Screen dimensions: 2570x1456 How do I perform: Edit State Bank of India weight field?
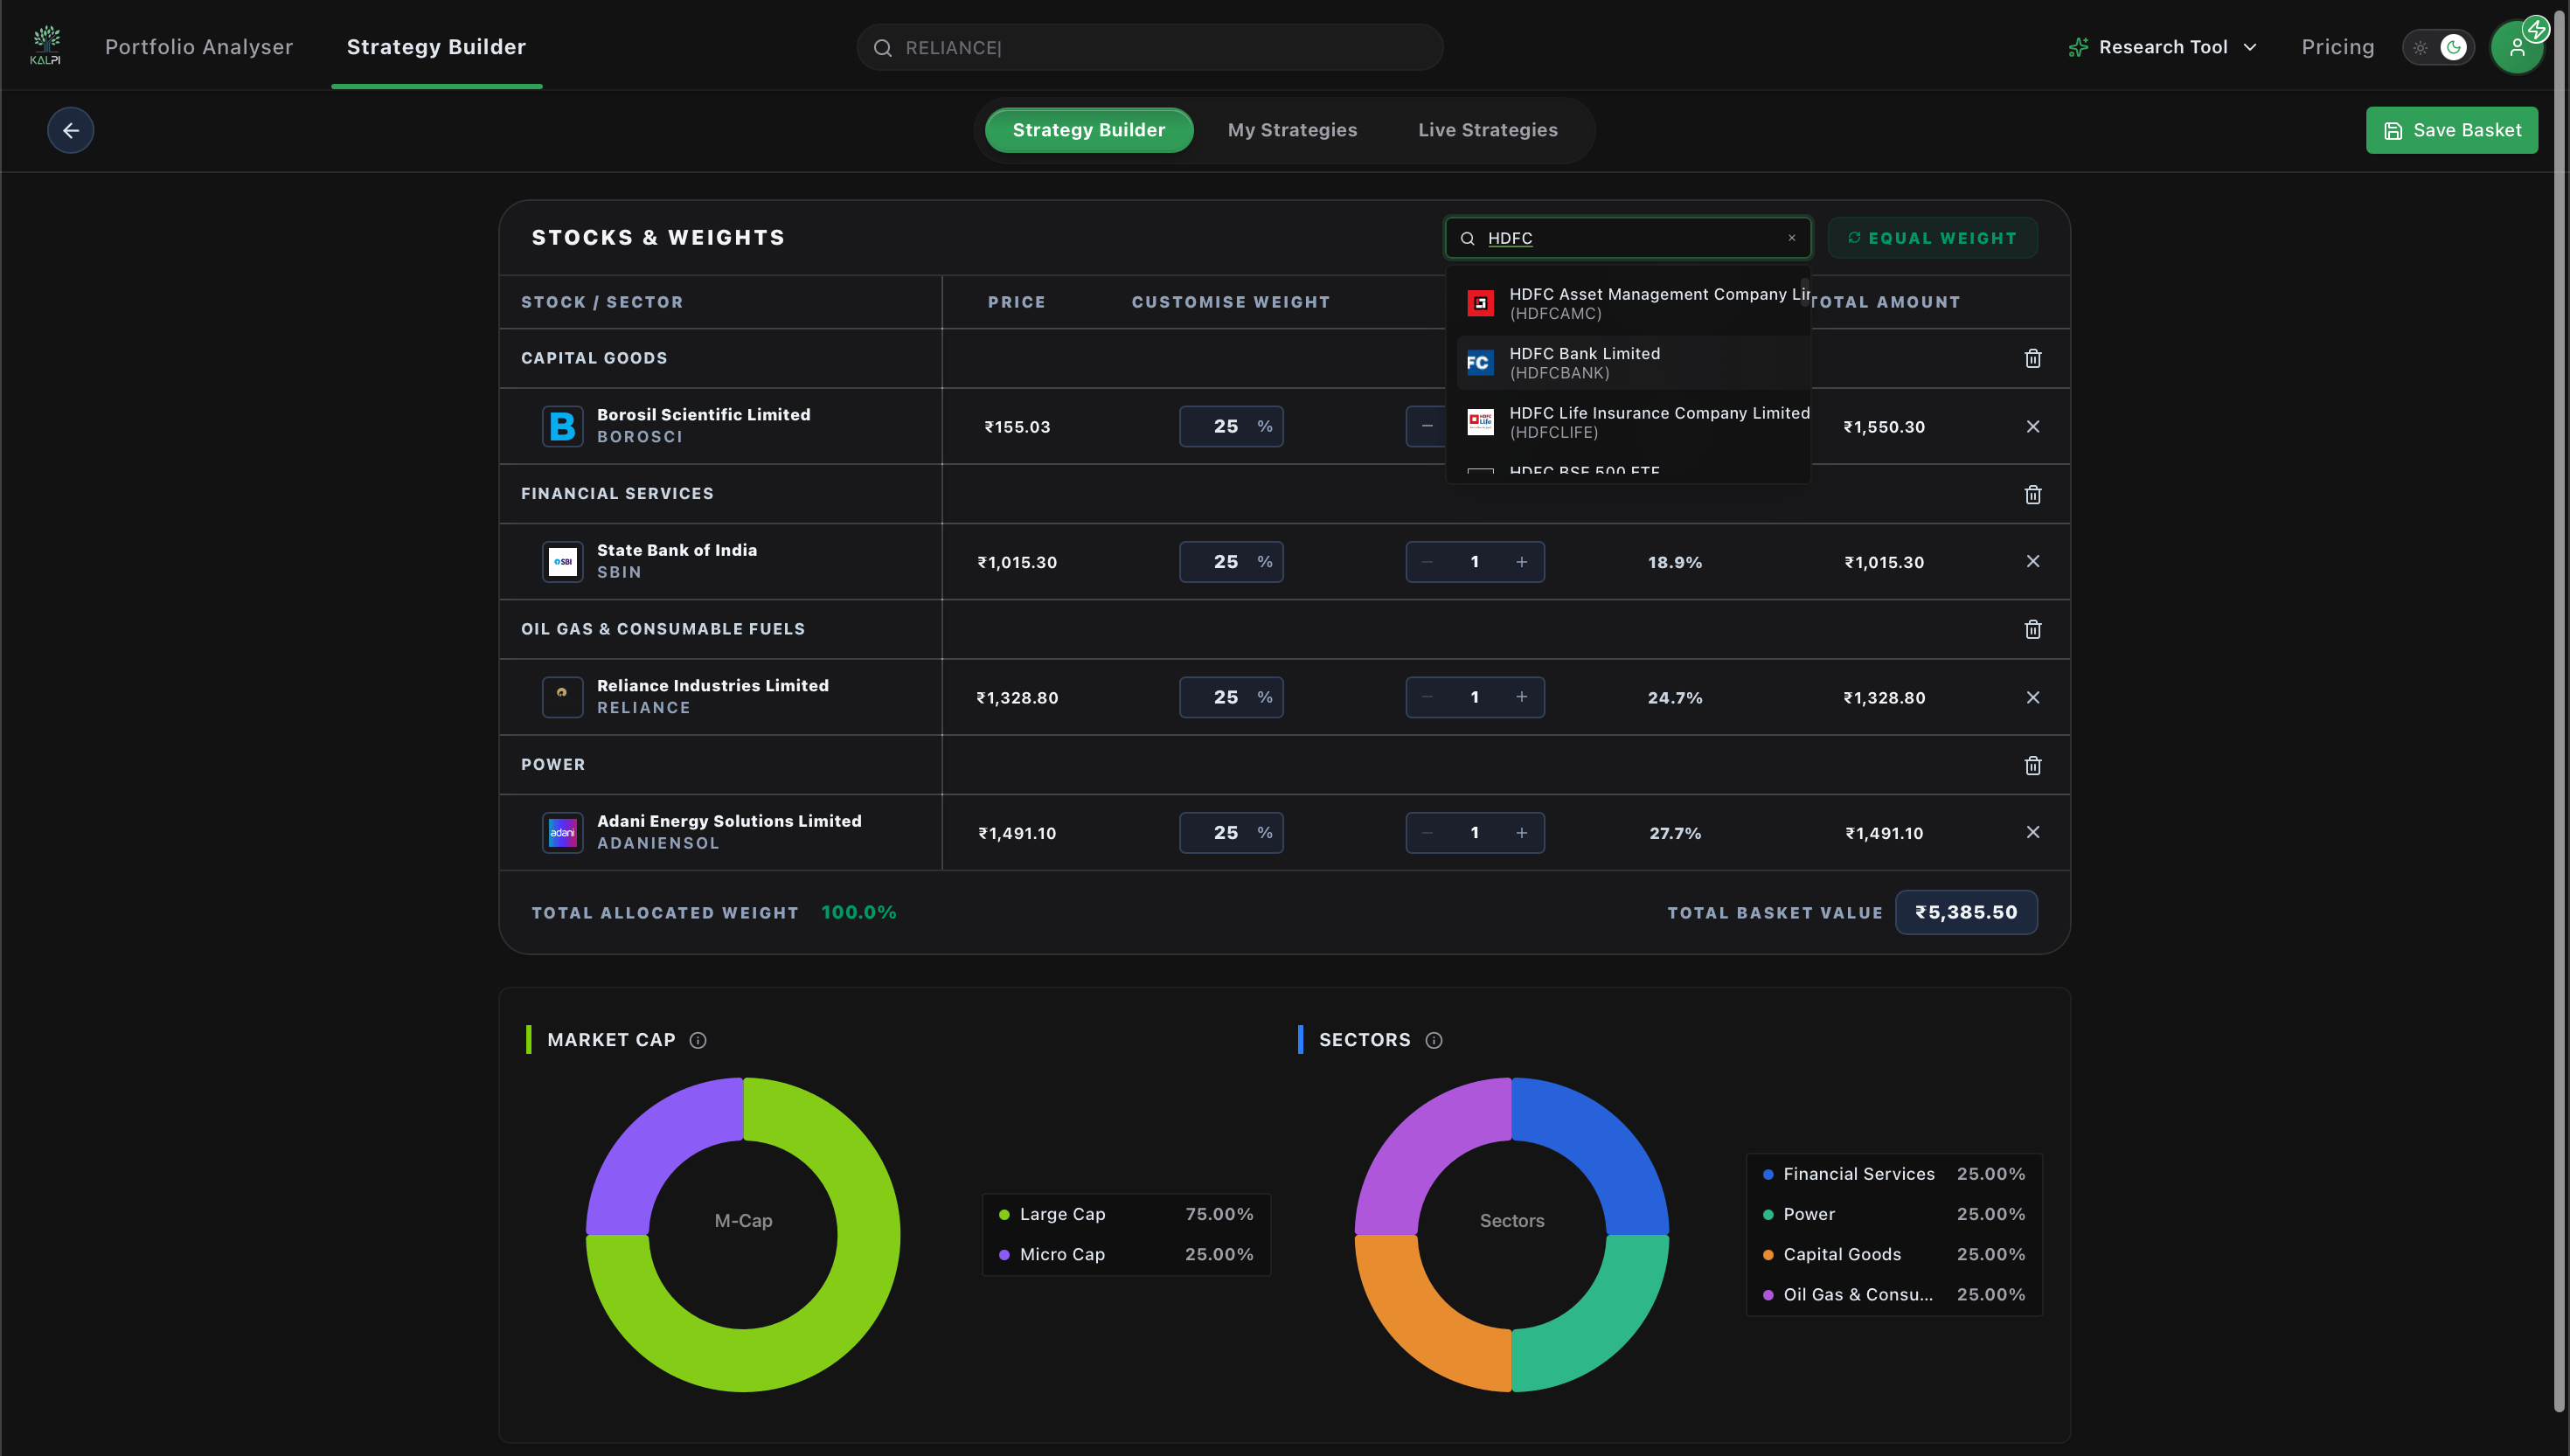[x=1231, y=562]
